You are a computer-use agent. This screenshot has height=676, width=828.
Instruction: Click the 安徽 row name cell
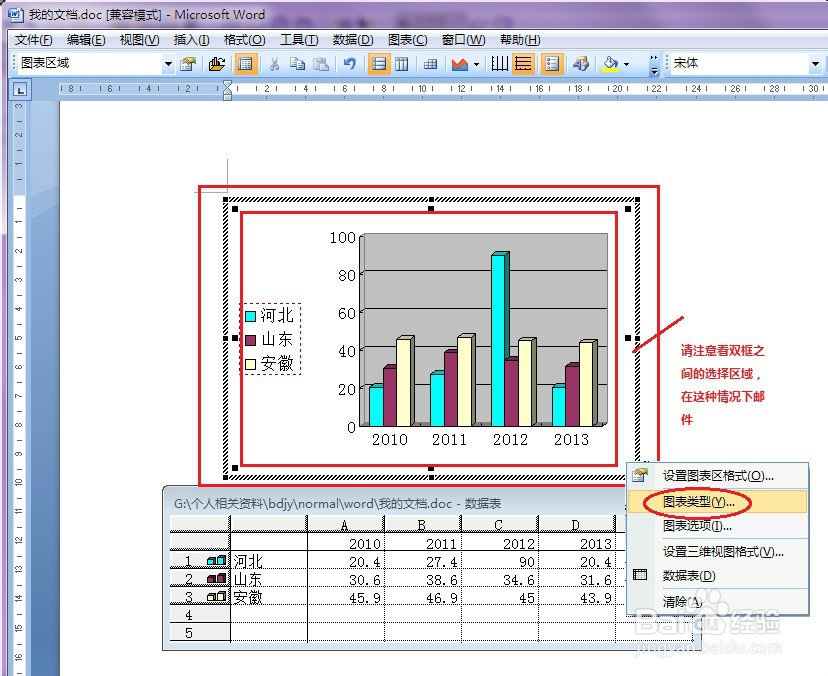(269, 597)
